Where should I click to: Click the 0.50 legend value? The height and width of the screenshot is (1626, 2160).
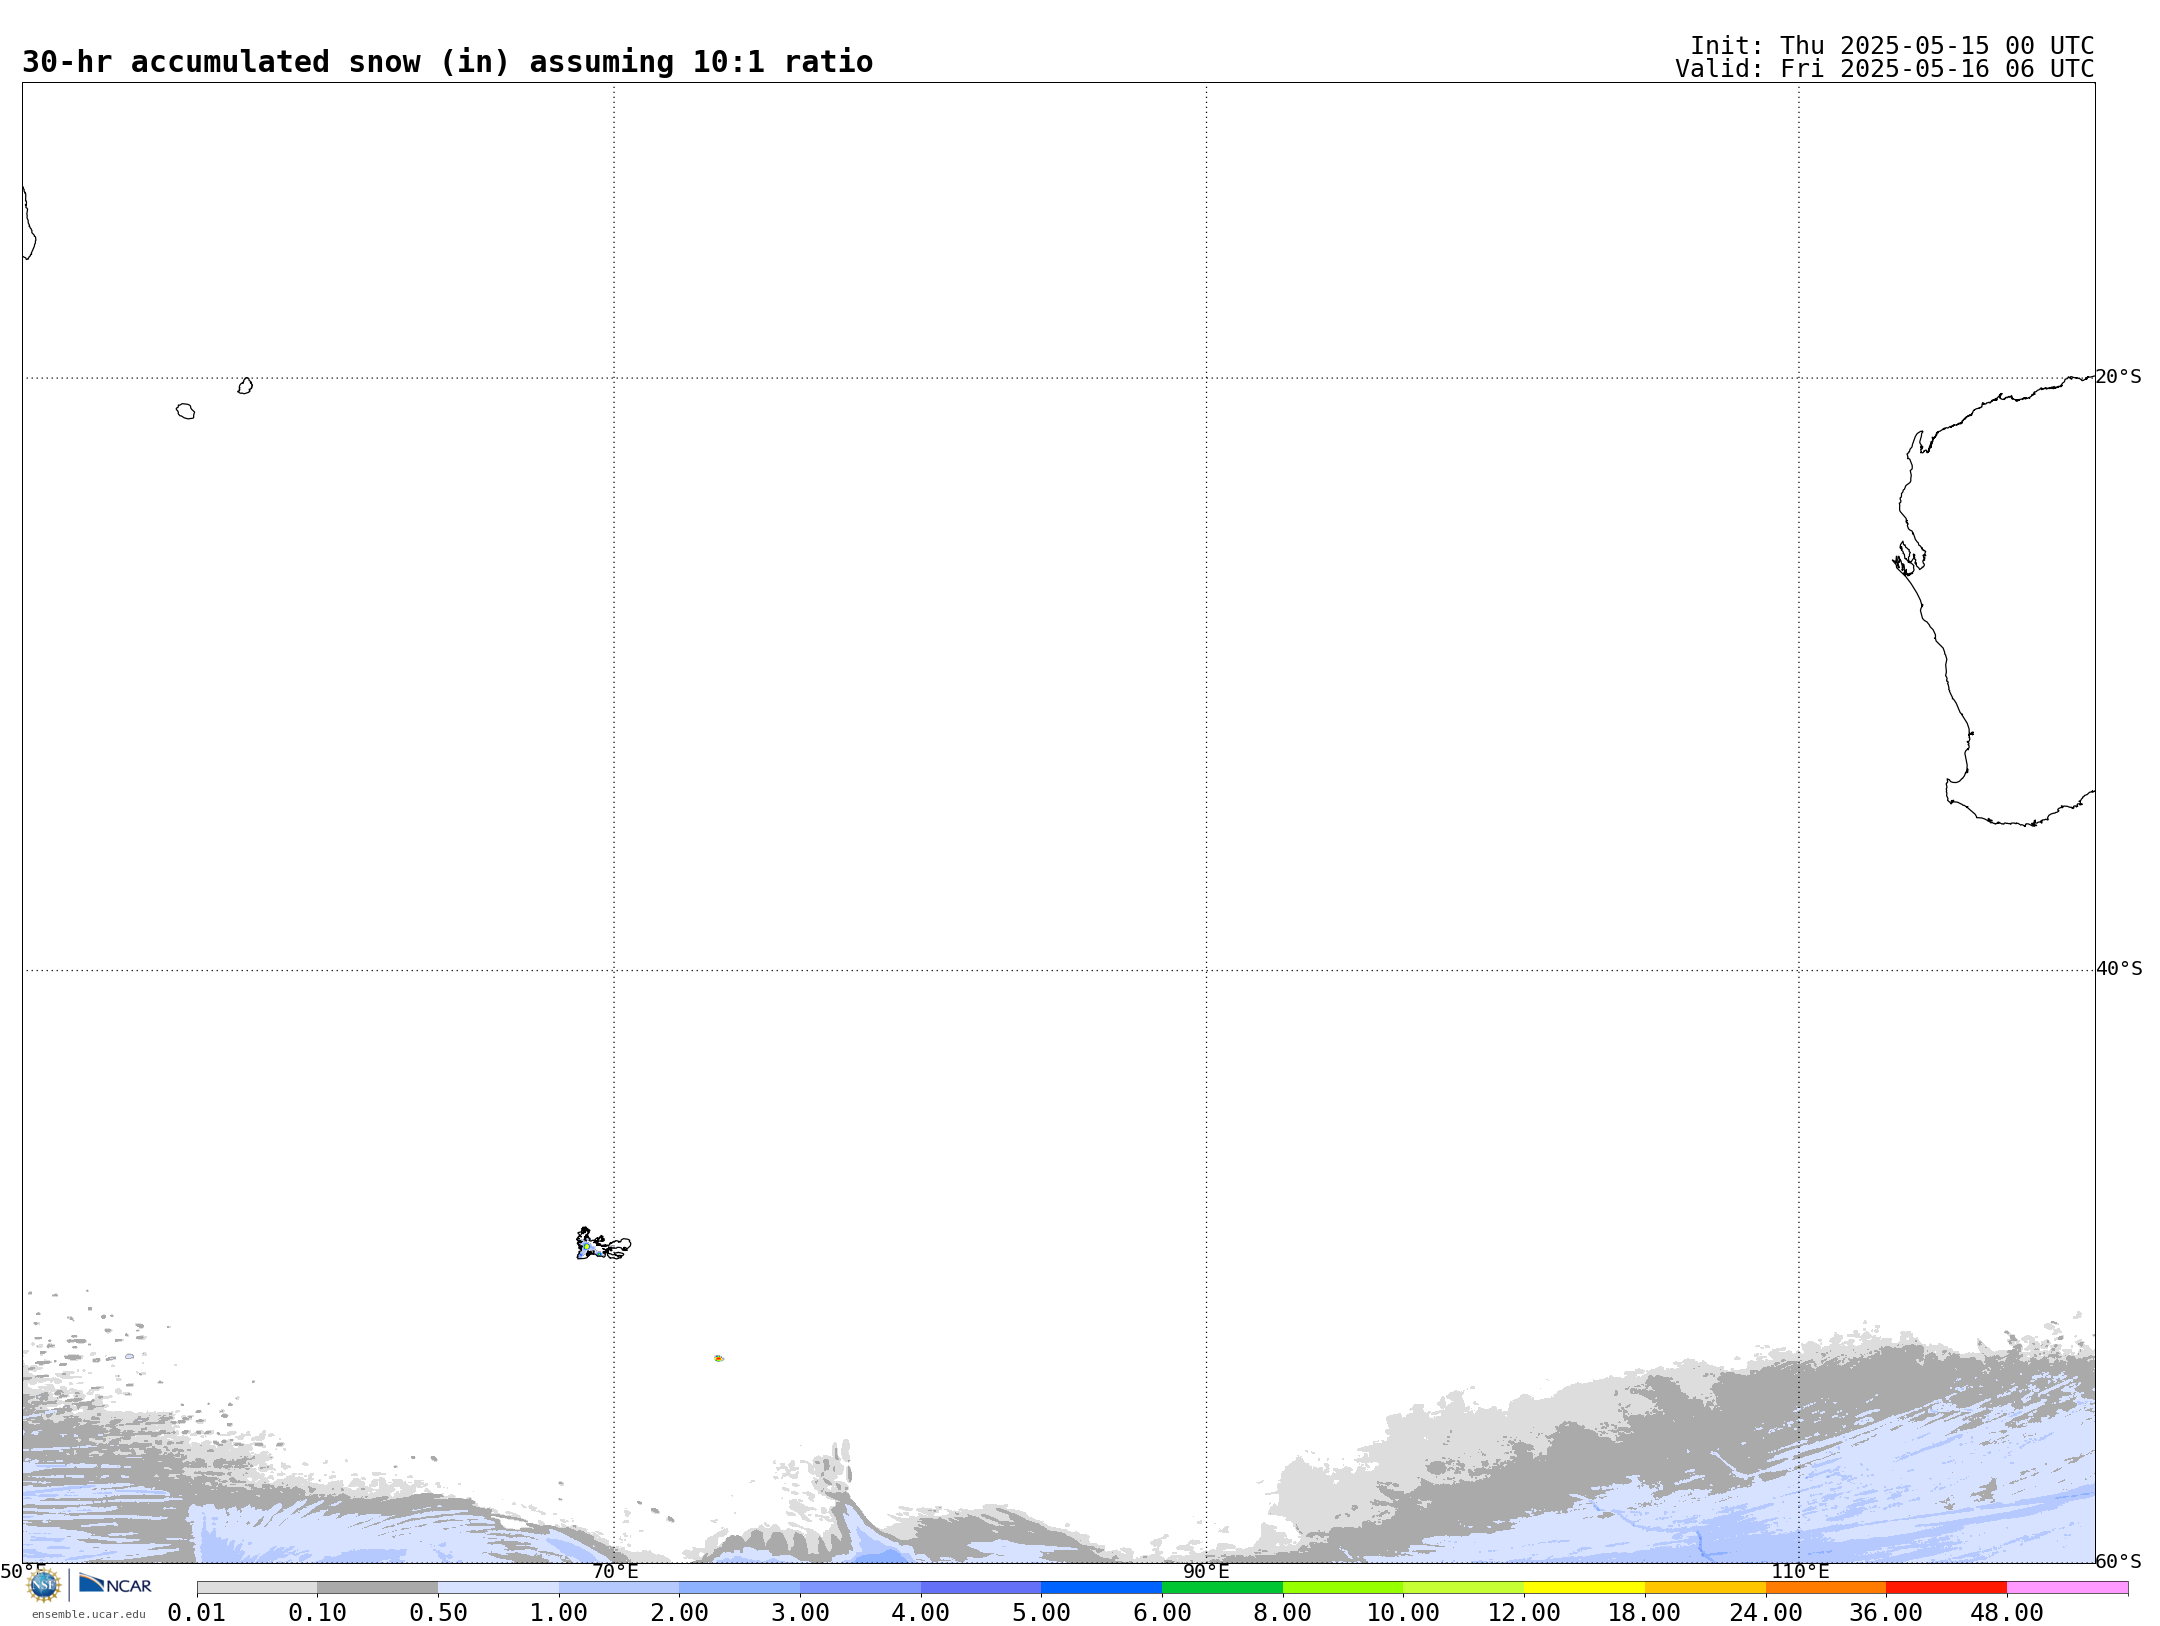438,1613
